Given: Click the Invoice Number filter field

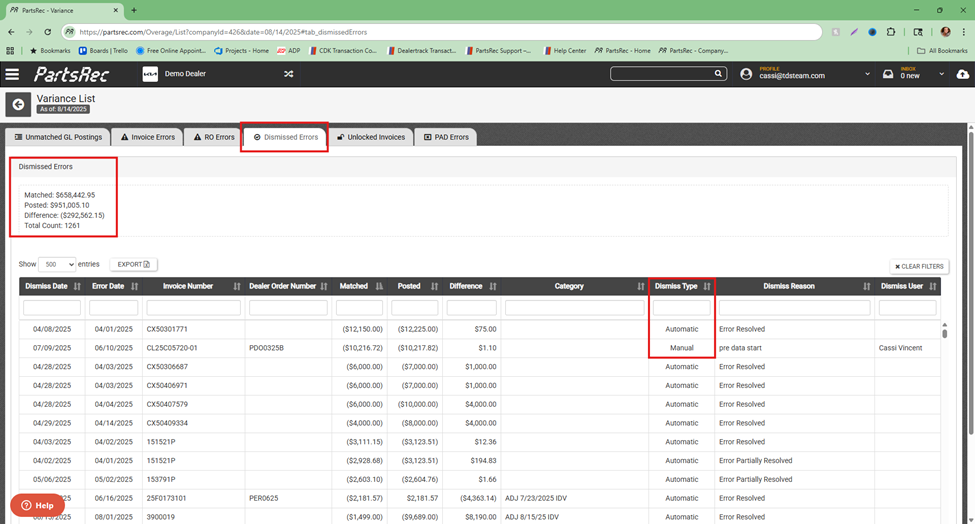Looking at the screenshot, I should (x=193, y=308).
